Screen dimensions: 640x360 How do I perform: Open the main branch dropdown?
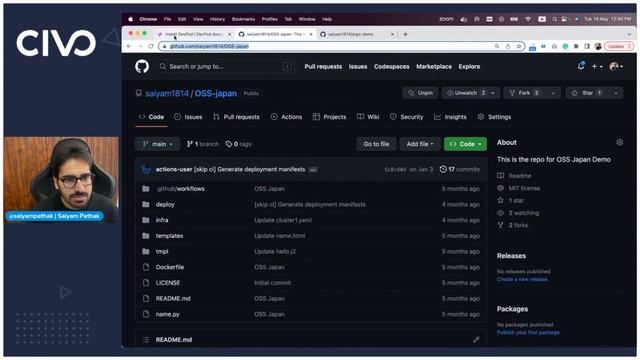click(158, 144)
